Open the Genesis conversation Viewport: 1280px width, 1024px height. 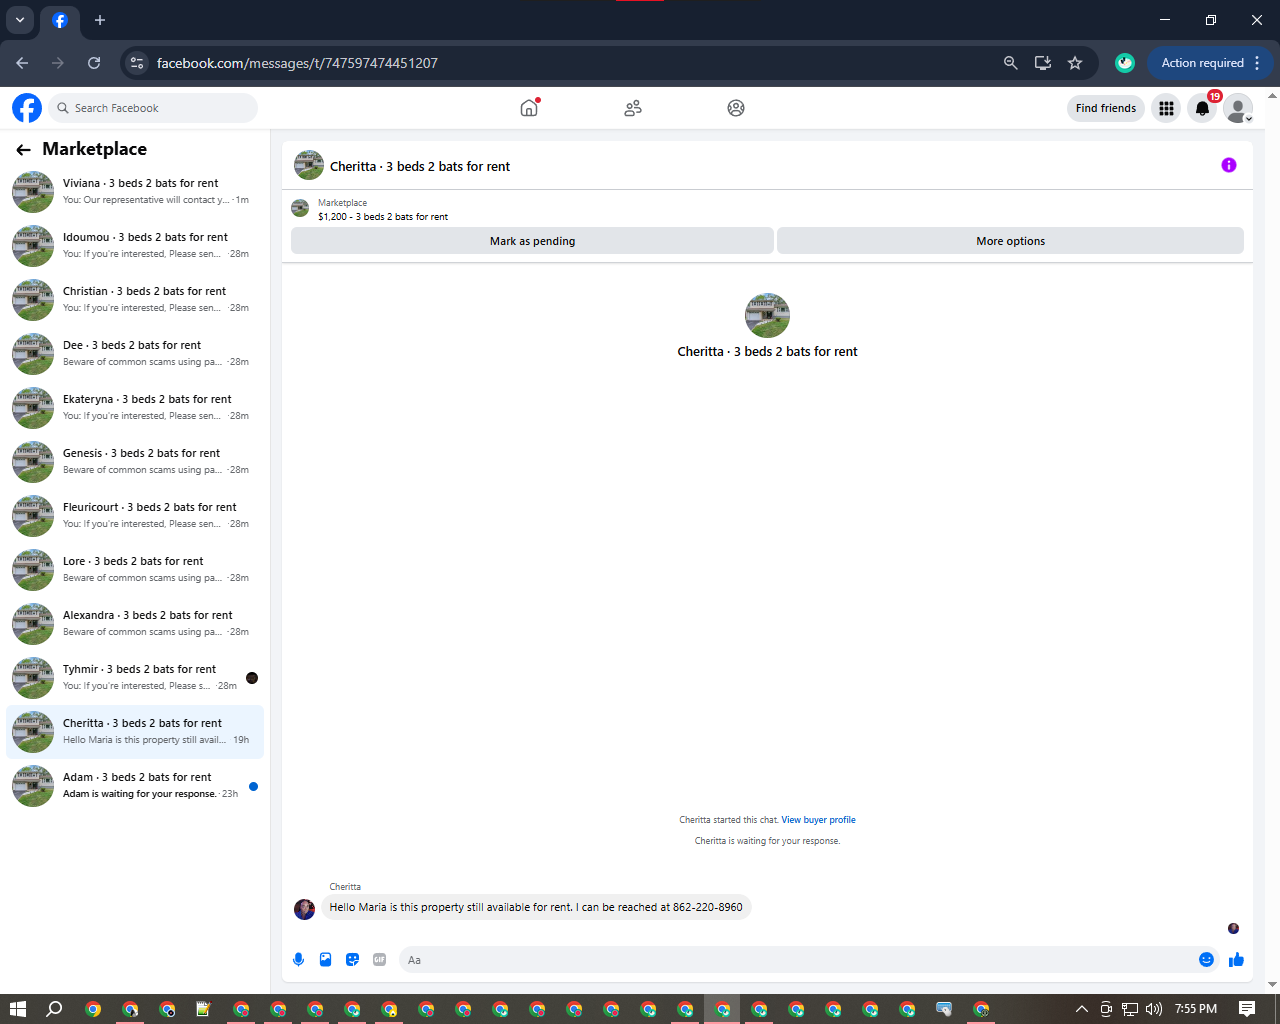click(135, 462)
